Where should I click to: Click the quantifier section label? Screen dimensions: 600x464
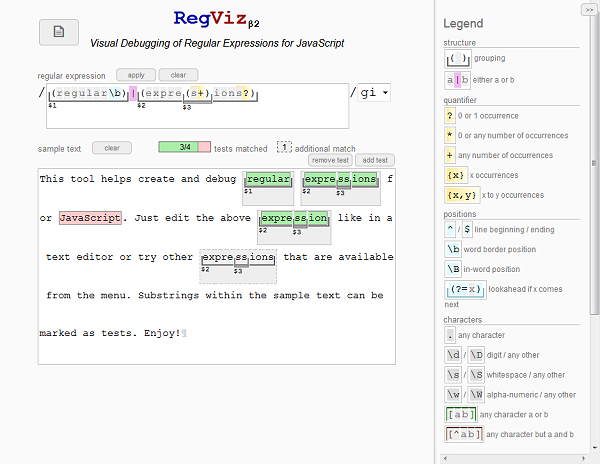coord(460,100)
